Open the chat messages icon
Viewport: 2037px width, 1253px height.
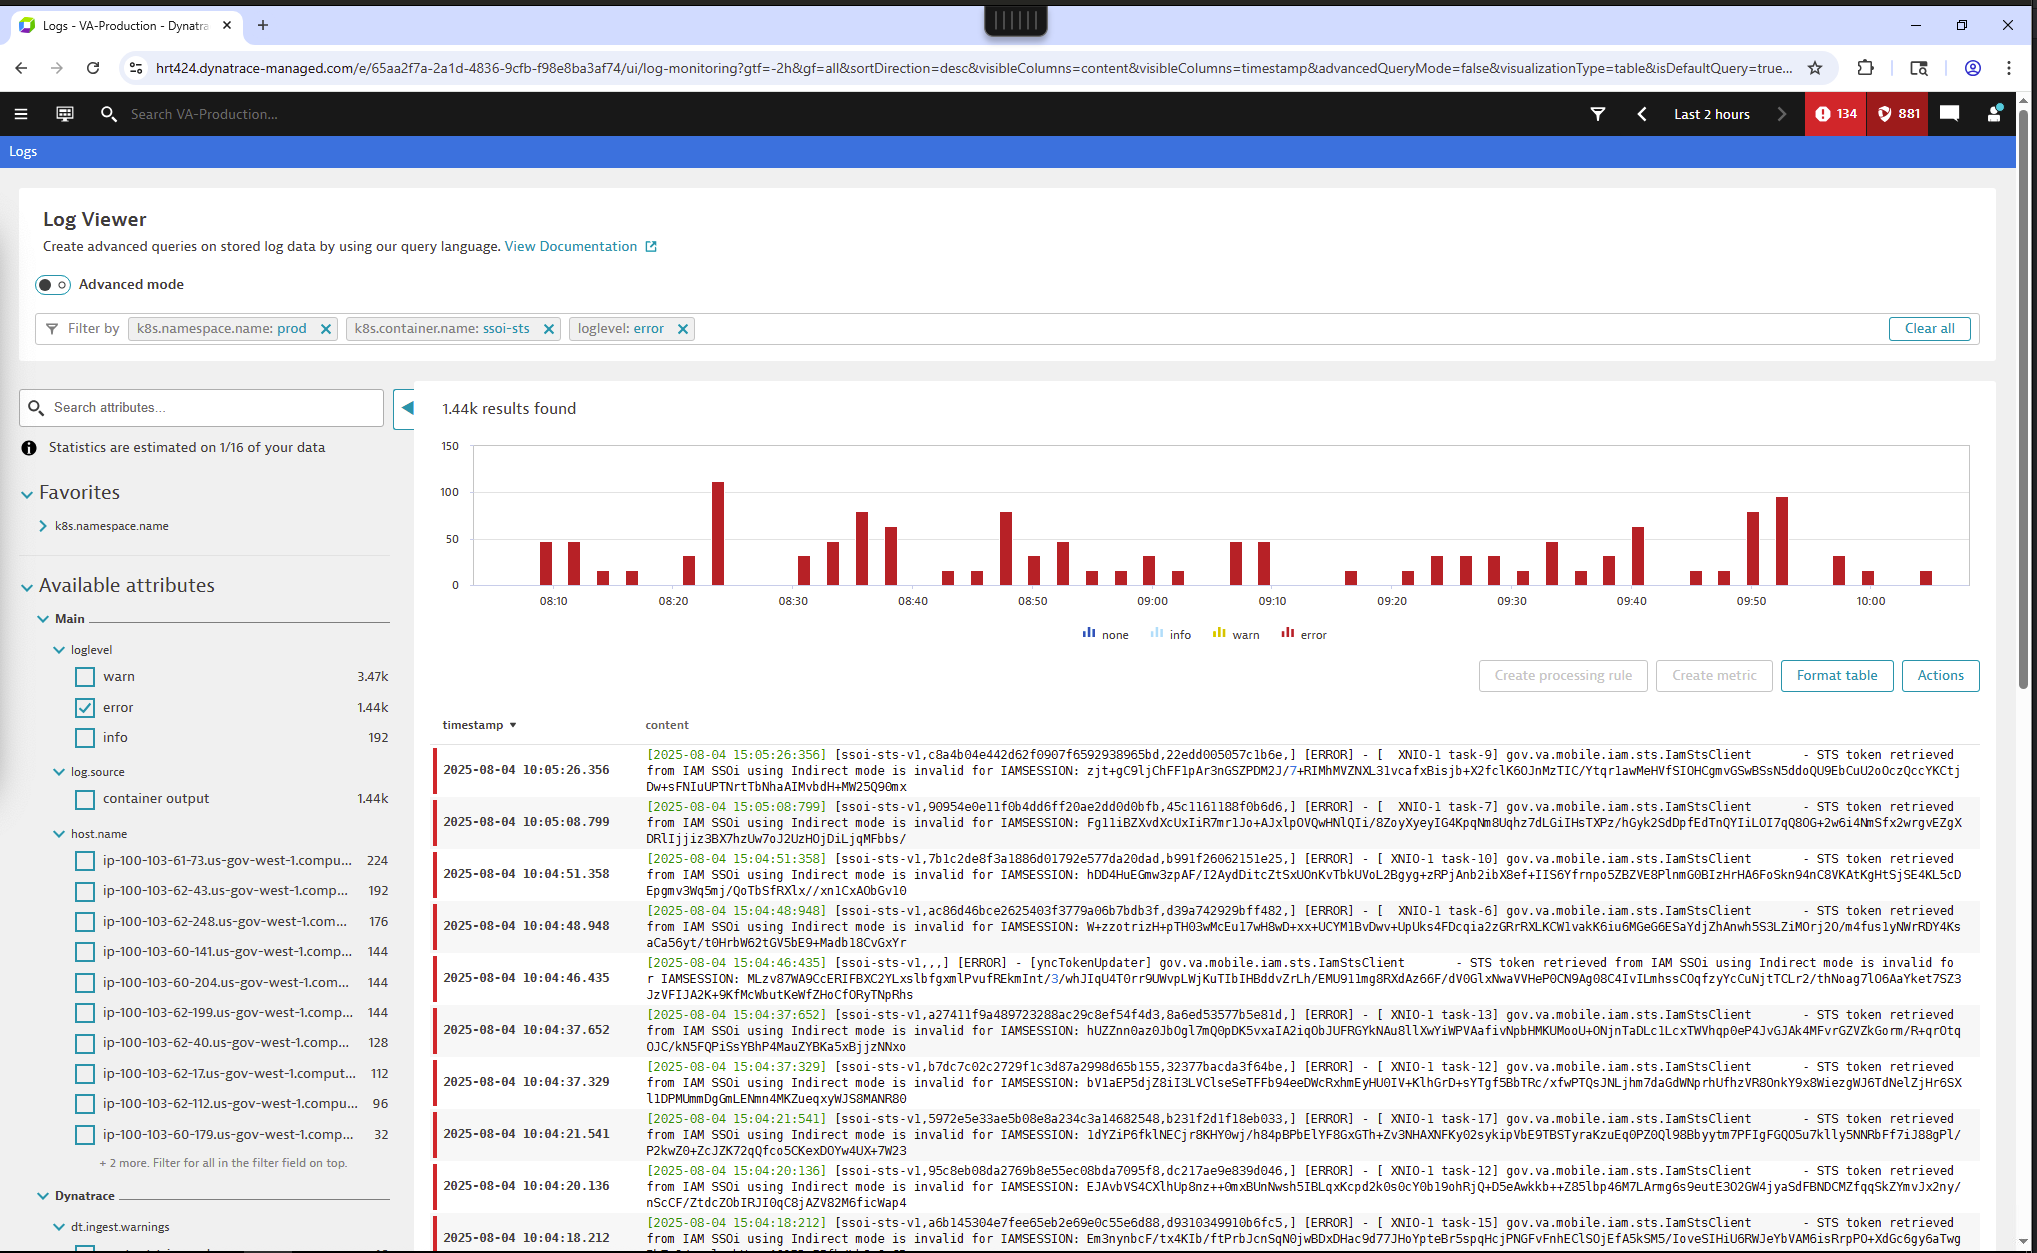pos(1949,114)
